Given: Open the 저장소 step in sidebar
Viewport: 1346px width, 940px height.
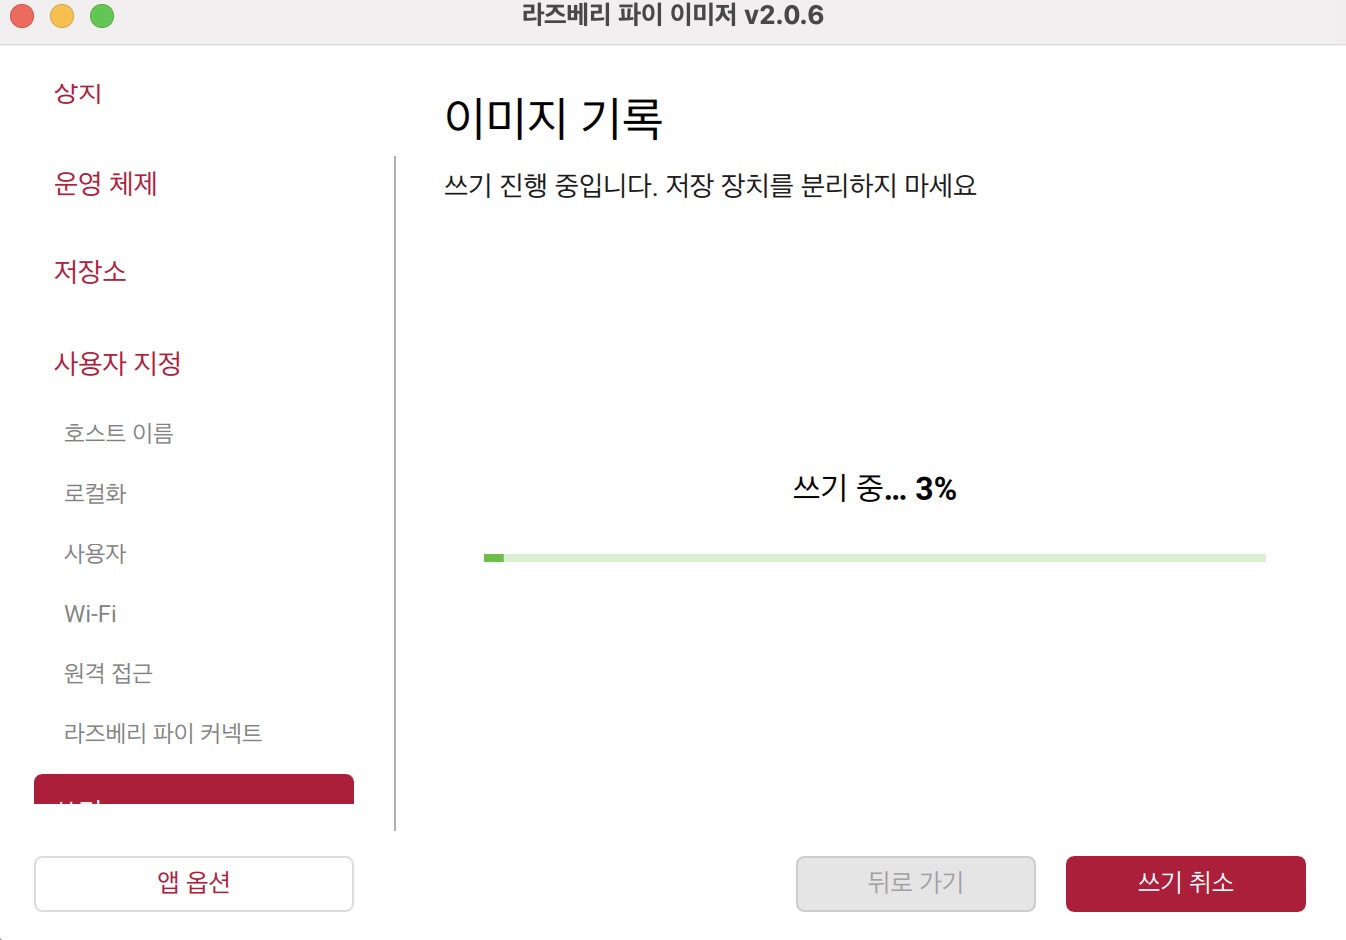Looking at the screenshot, I should coord(90,272).
